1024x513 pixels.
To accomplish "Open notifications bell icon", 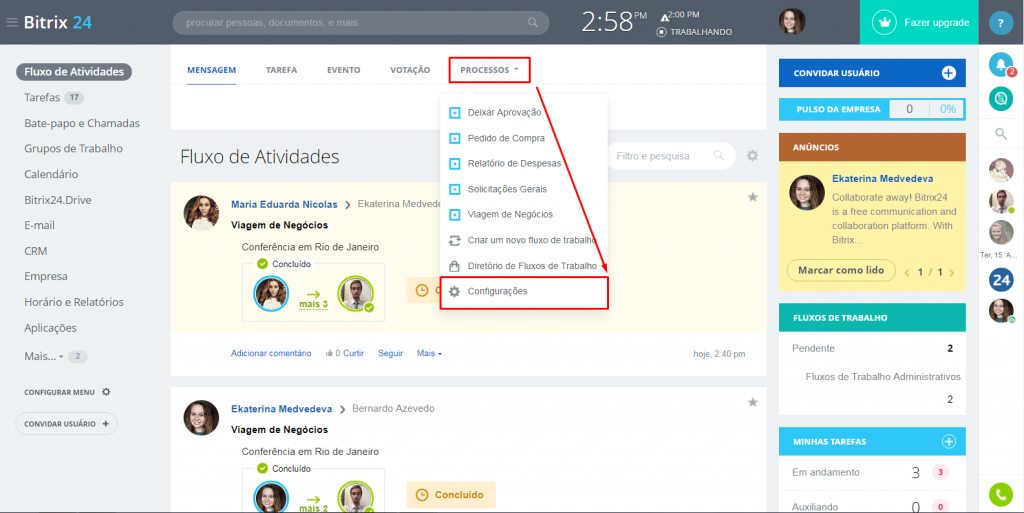I will tap(1000, 64).
